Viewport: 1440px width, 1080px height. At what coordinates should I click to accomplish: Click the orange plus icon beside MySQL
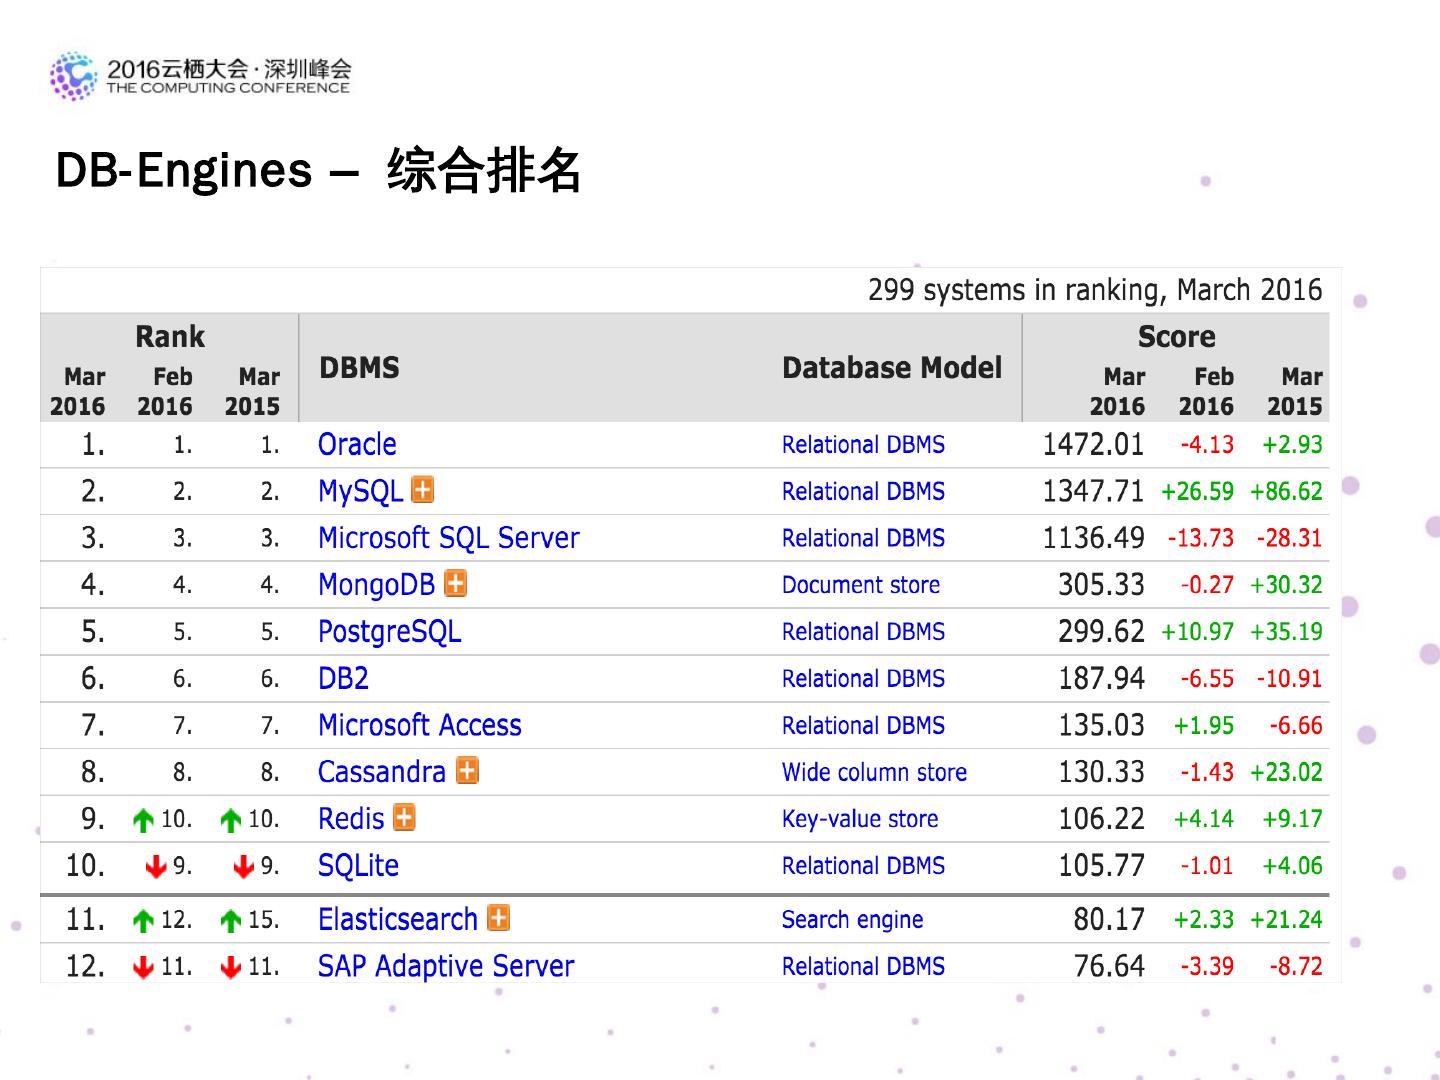pyautogui.click(x=423, y=490)
